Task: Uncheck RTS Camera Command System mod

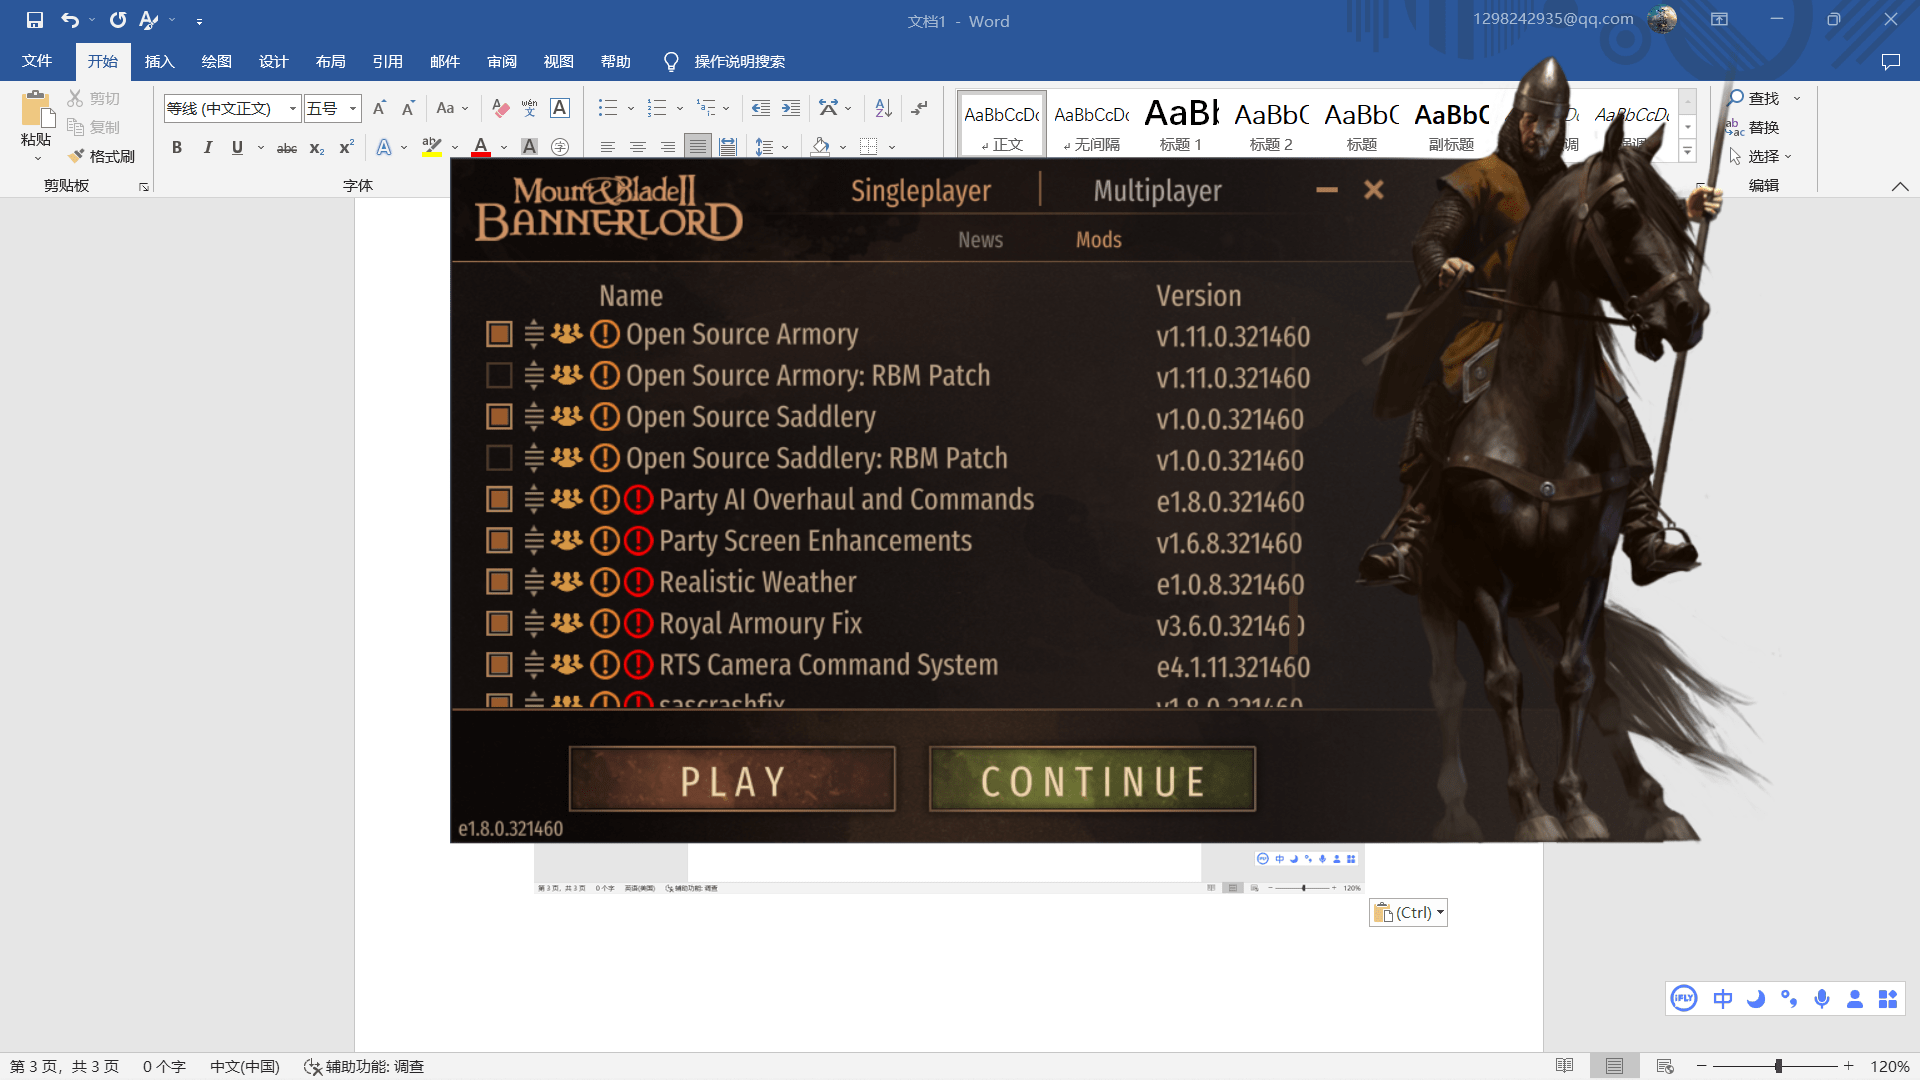Action: coord(499,664)
